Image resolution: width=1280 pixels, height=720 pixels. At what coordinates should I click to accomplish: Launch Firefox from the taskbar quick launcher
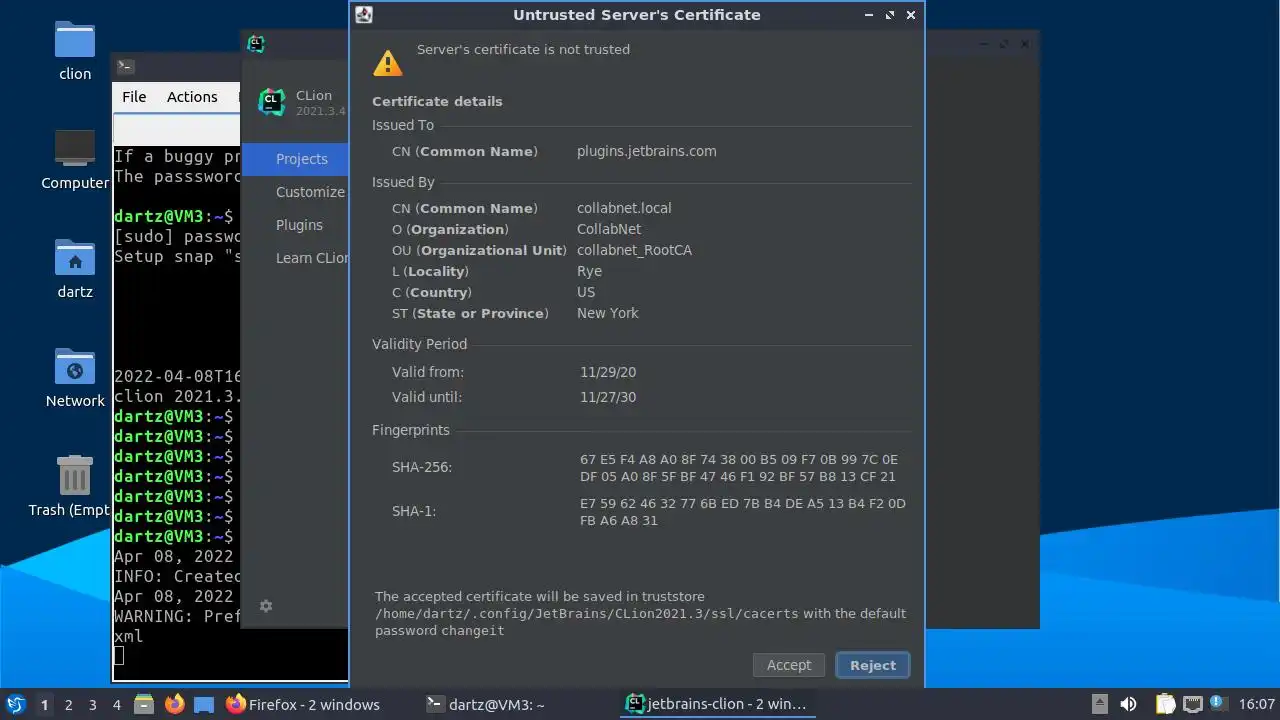point(175,705)
